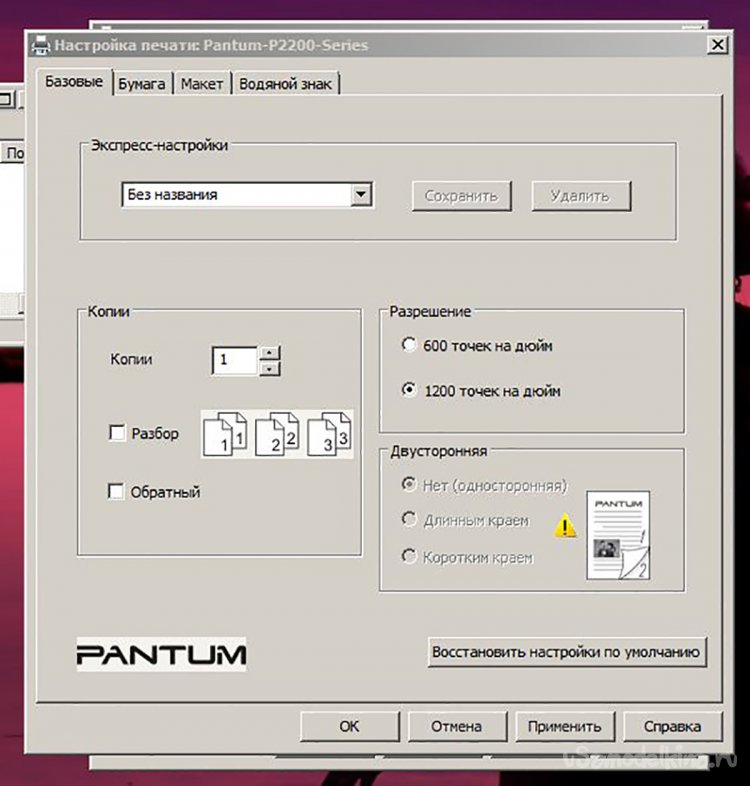Click the Копии number input field
750x786 pixels.
[x=234, y=360]
